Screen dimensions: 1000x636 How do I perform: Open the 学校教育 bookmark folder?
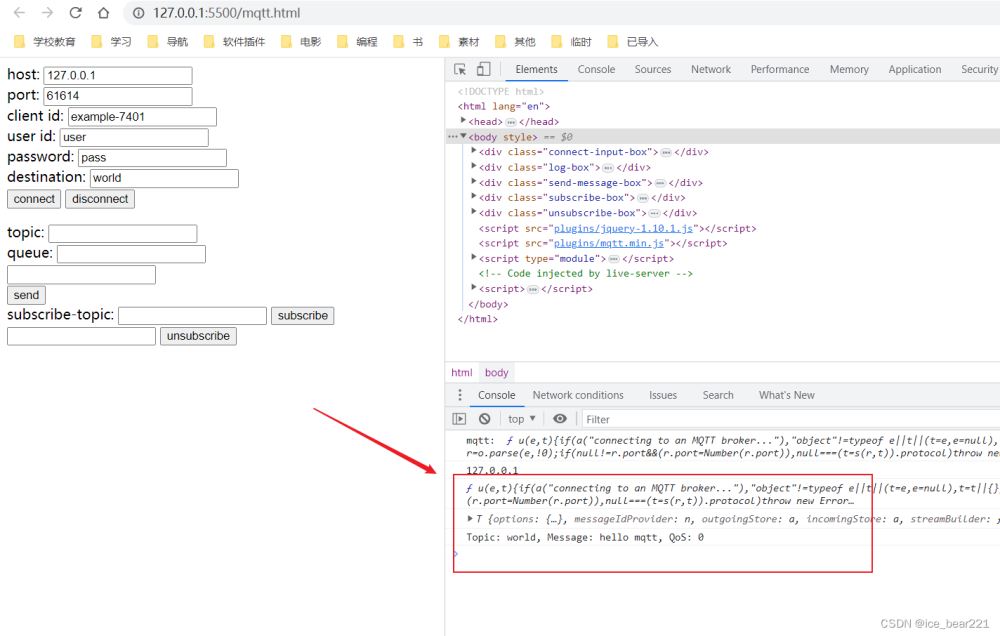[x=46, y=42]
